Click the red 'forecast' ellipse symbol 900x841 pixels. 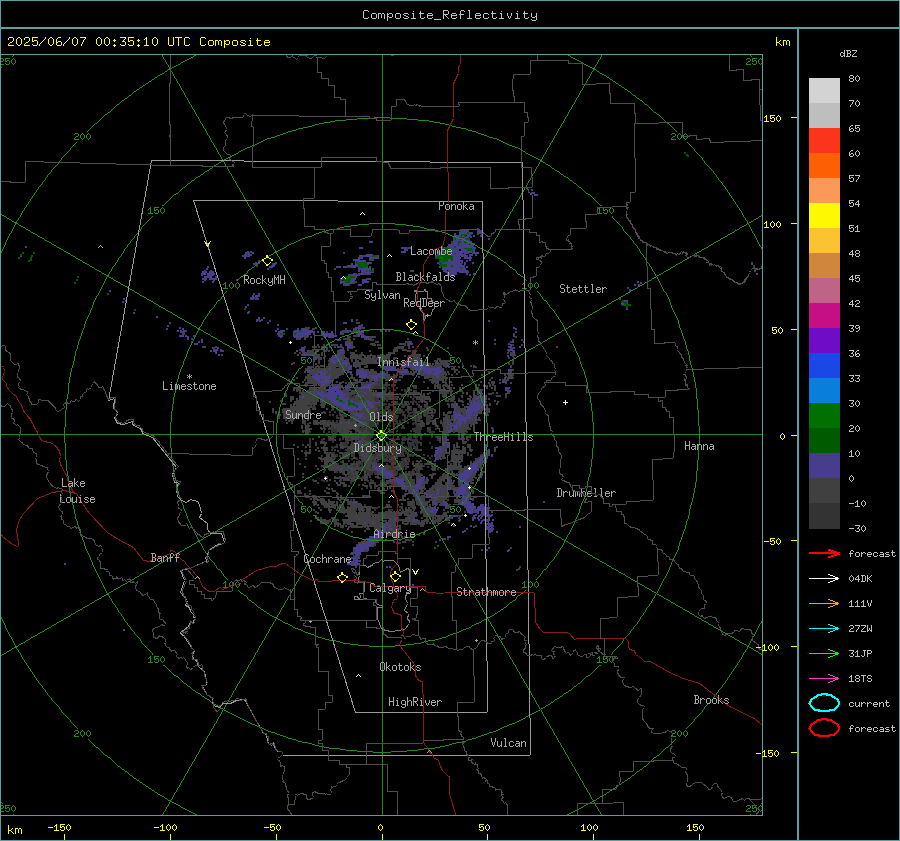[x=824, y=728]
